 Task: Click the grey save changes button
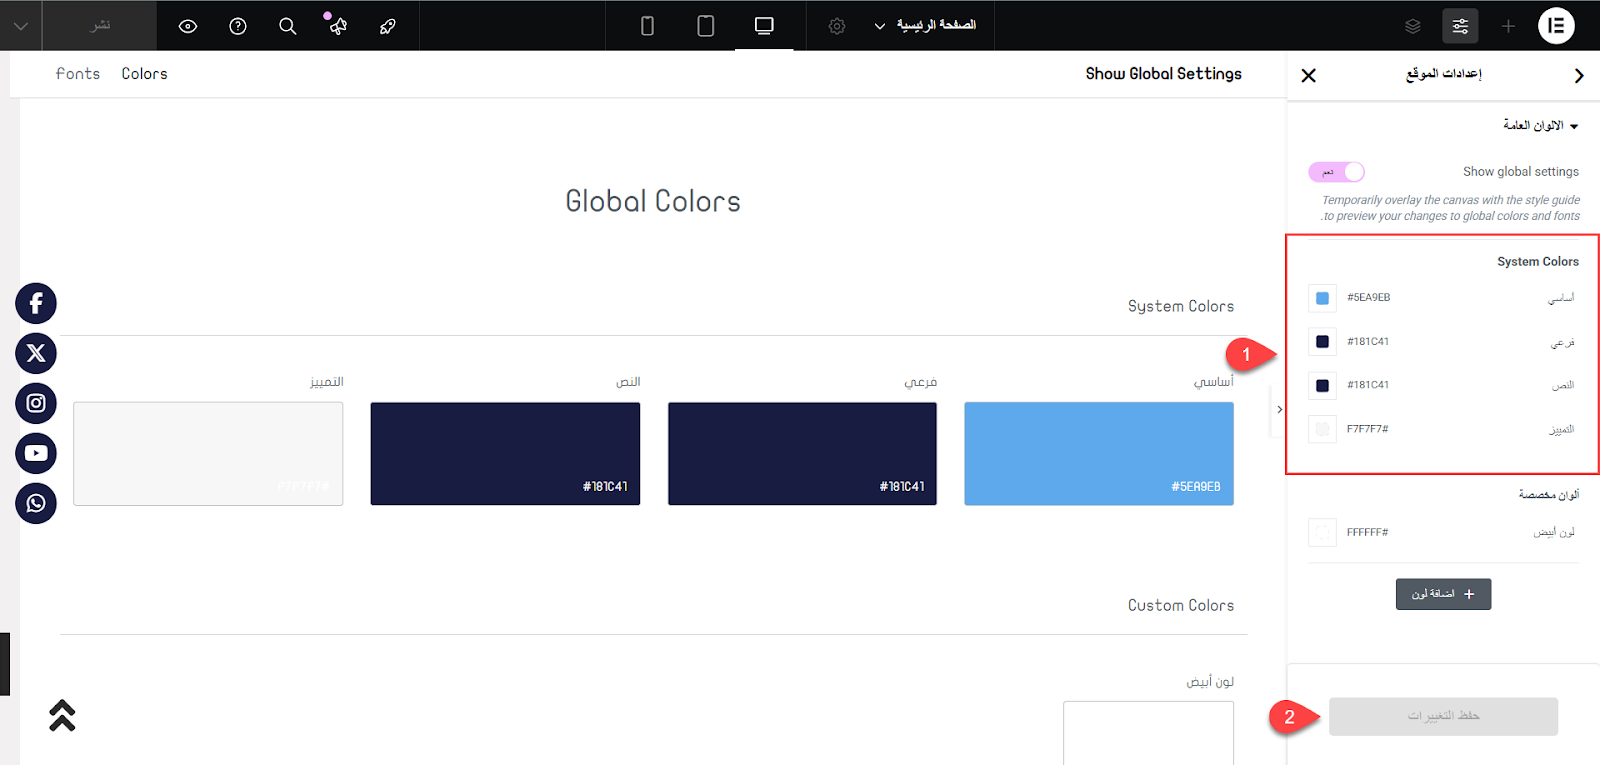(x=1443, y=716)
